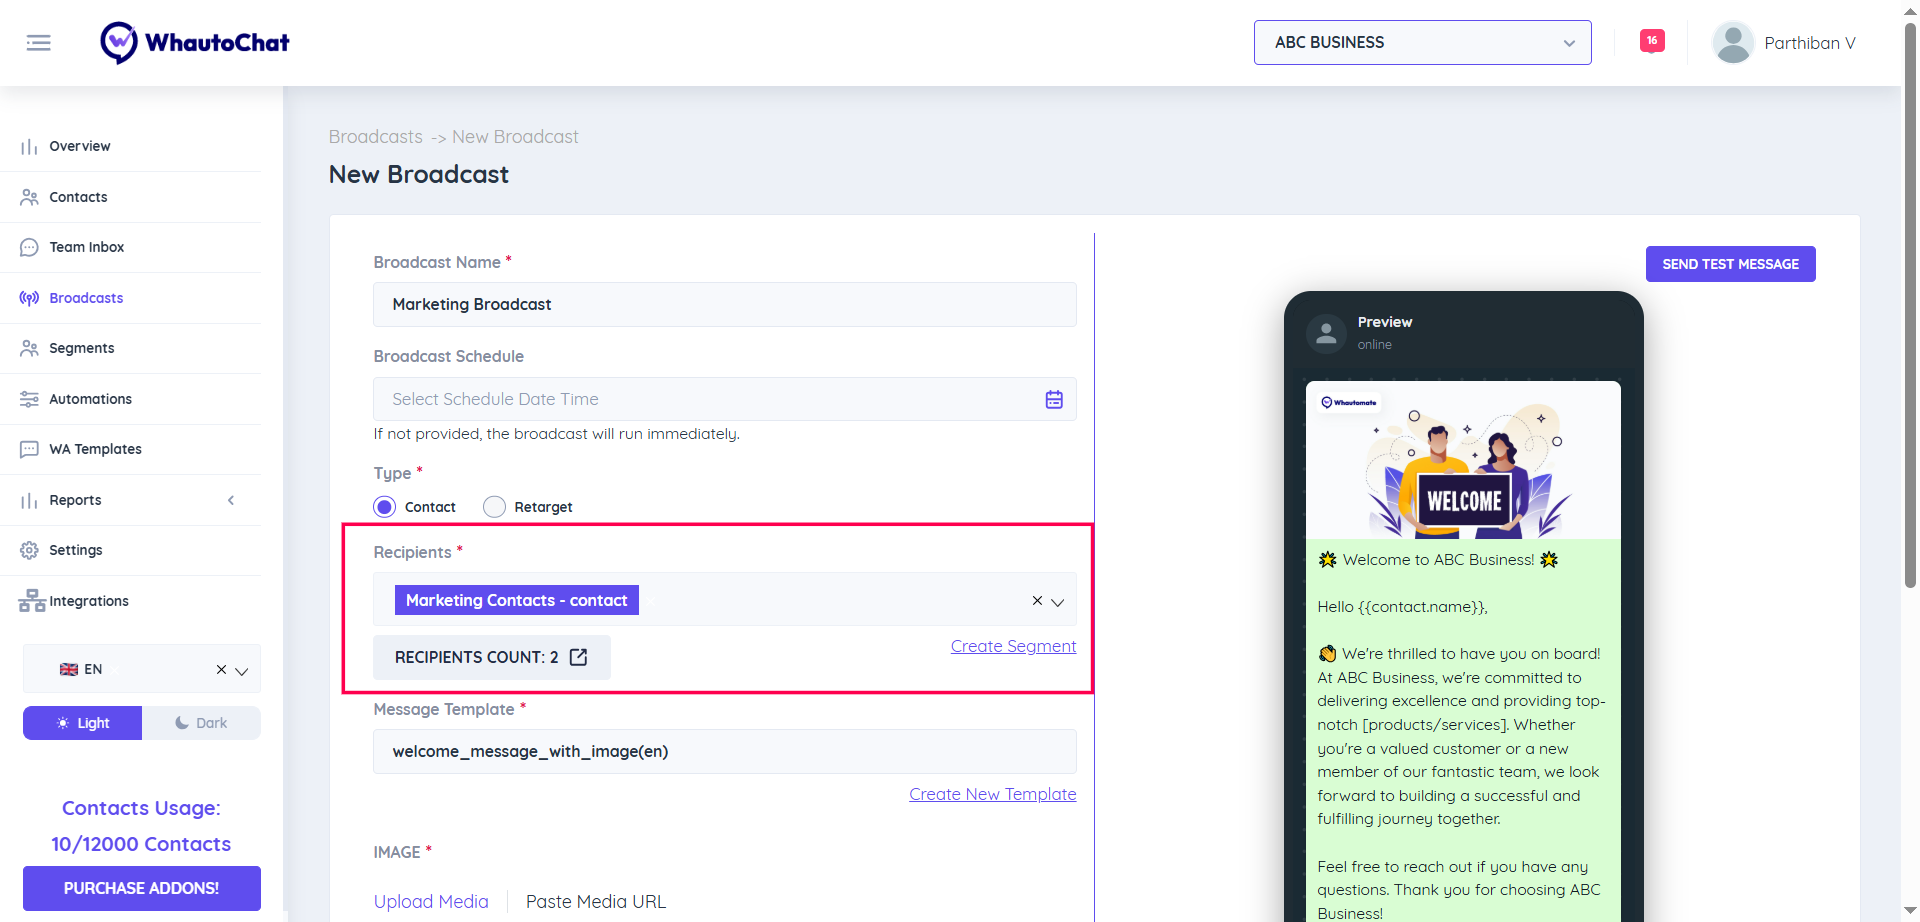Open recipients list external link icon
The width and height of the screenshot is (1920, 922).
(578, 657)
